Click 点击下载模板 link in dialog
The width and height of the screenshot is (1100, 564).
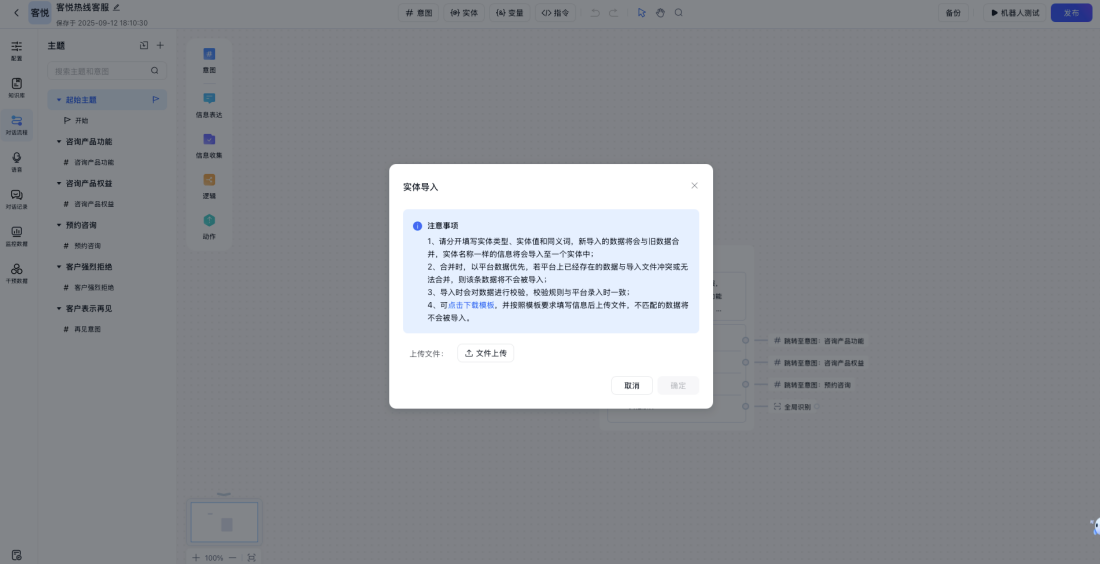coord(471,305)
